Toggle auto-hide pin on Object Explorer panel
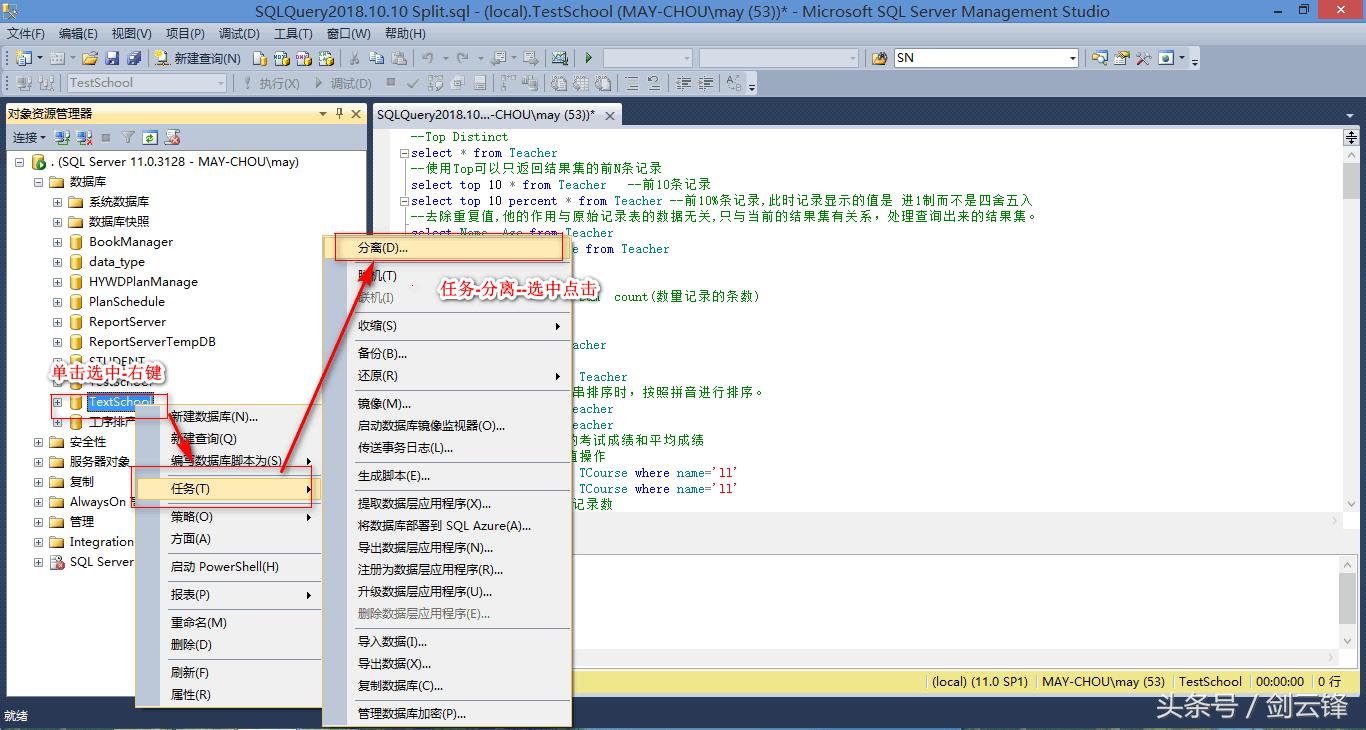The width and height of the screenshot is (1366, 730). (339, 113)
